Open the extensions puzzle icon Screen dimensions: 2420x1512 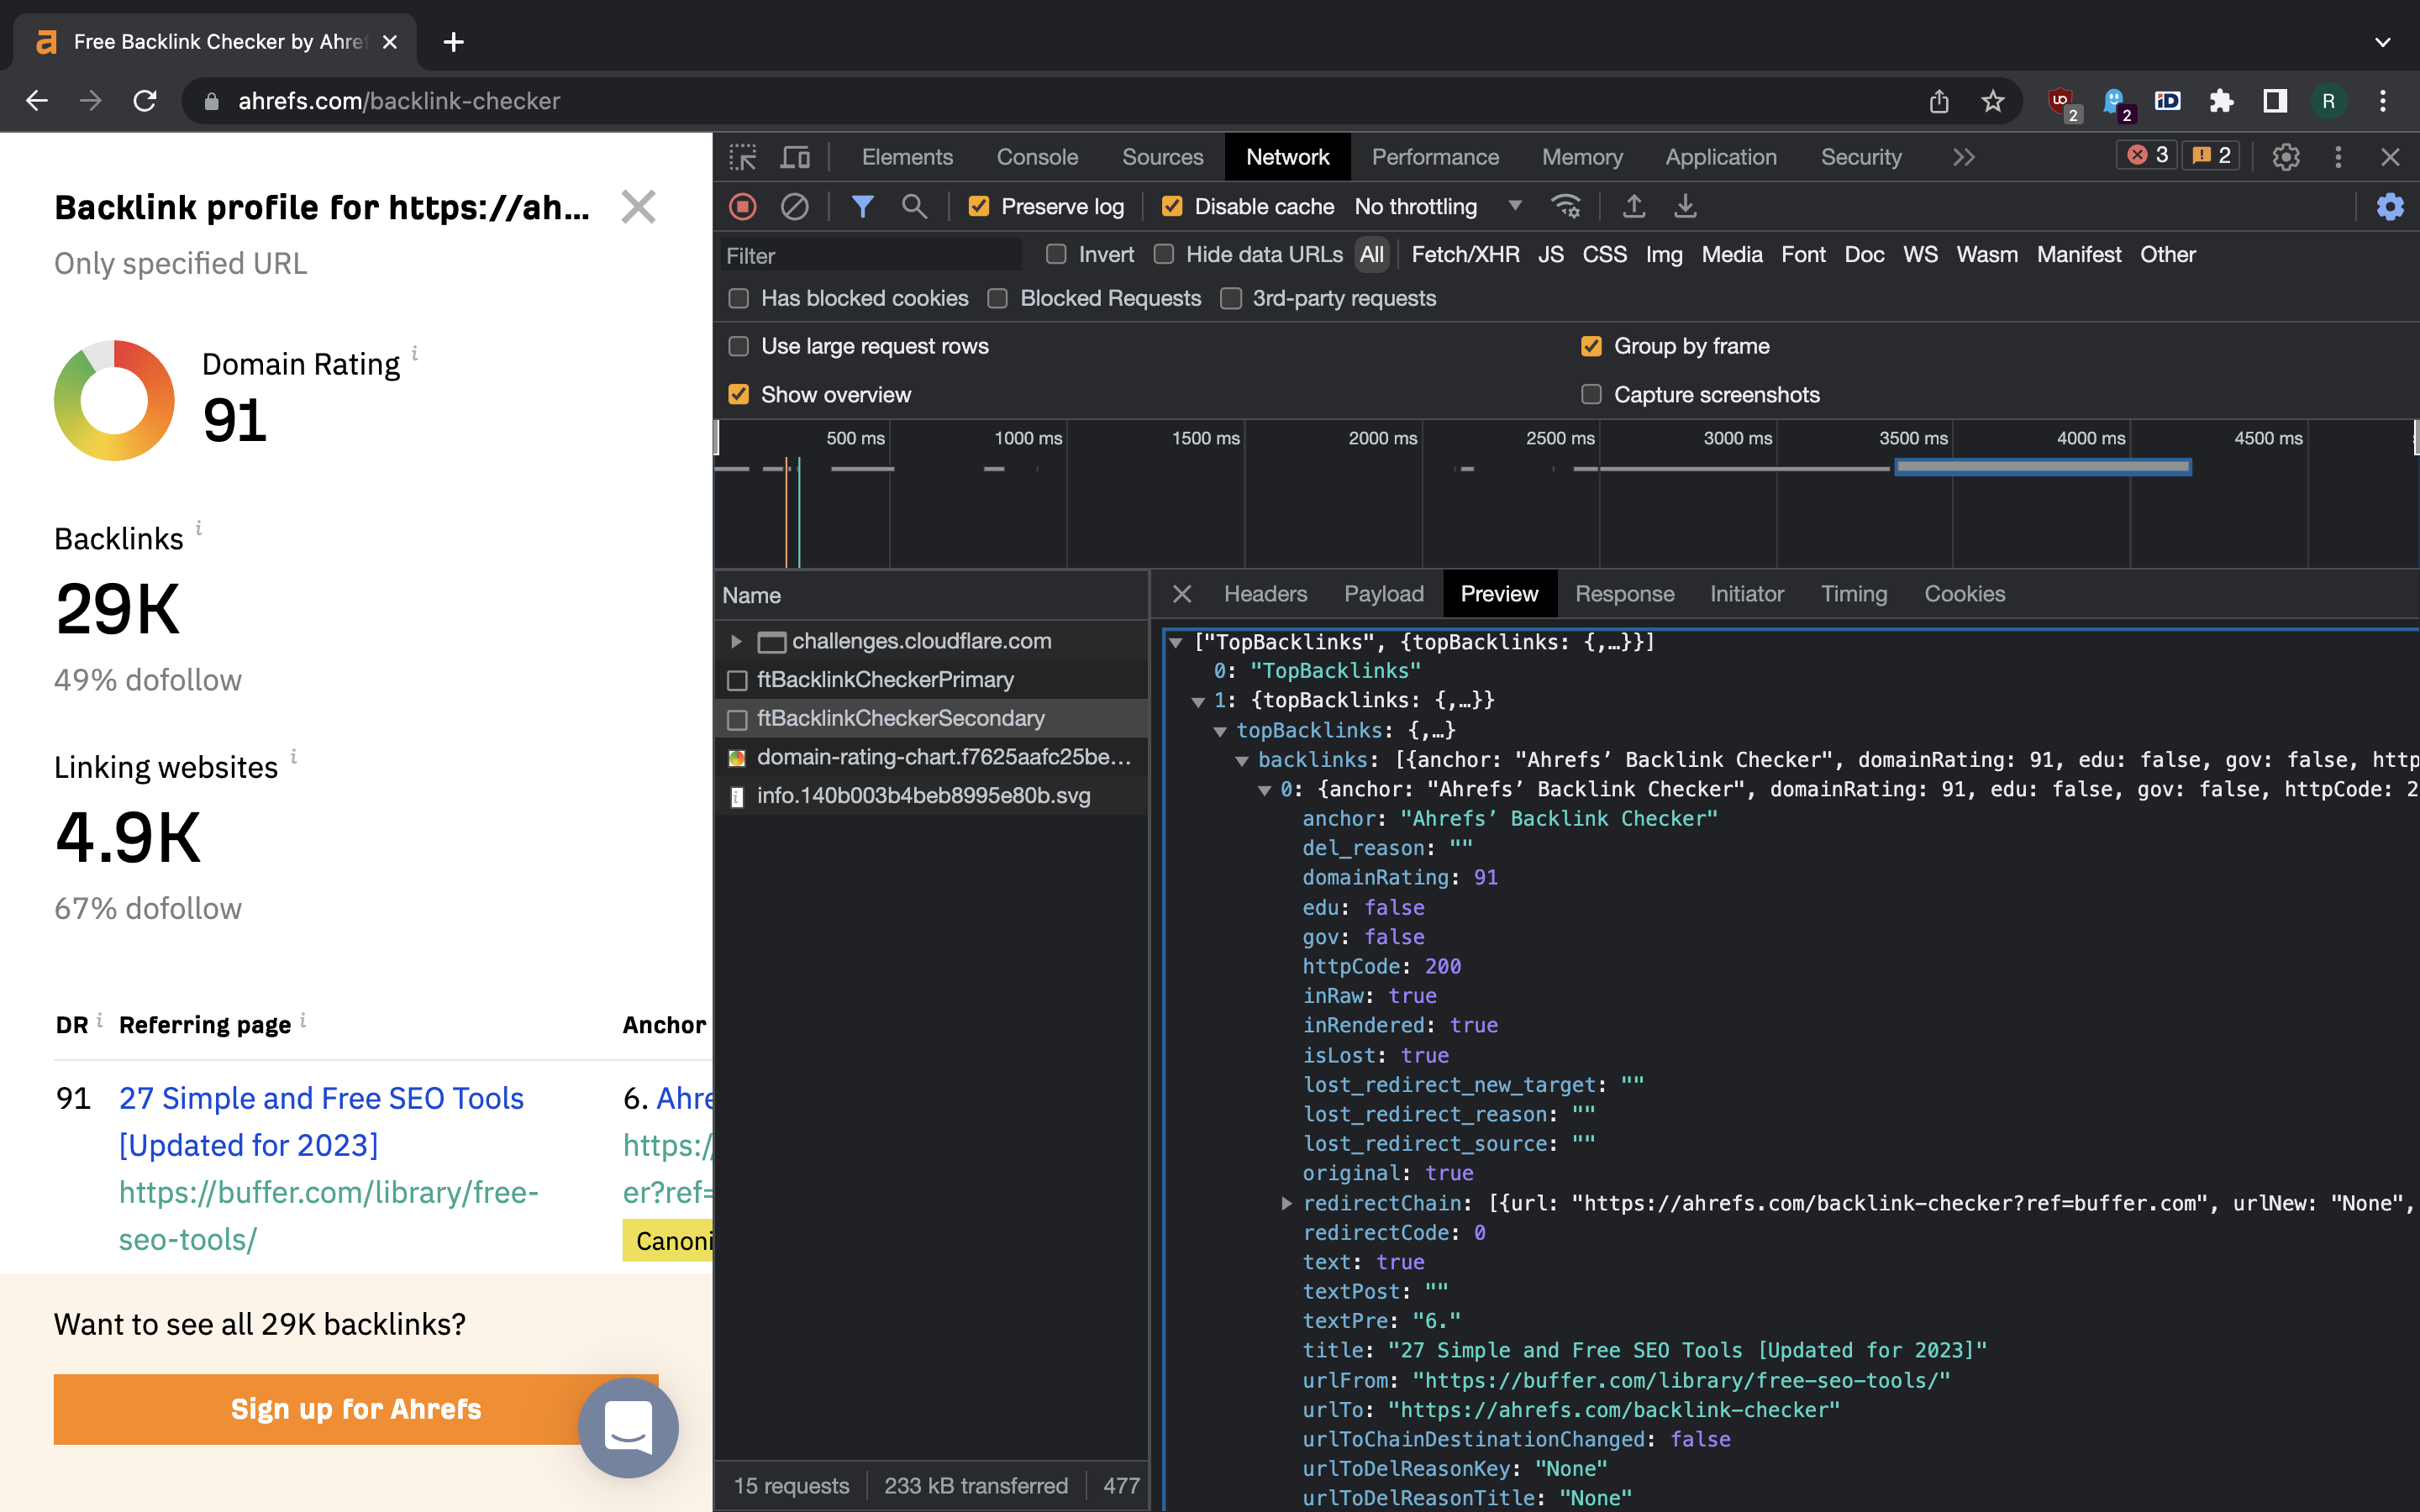pos(2221,101)
